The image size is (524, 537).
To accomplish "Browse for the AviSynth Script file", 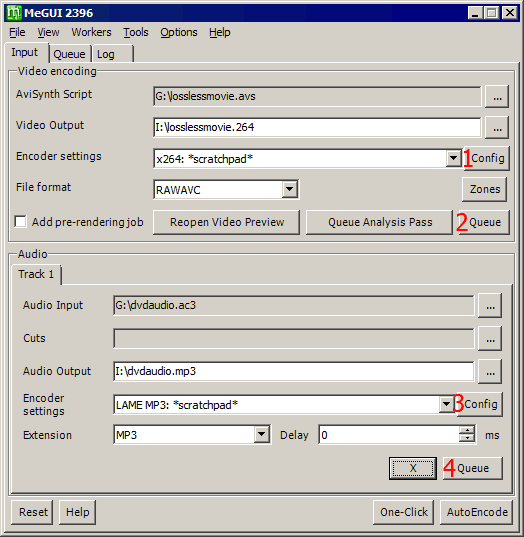I will [x=497, y=96].
